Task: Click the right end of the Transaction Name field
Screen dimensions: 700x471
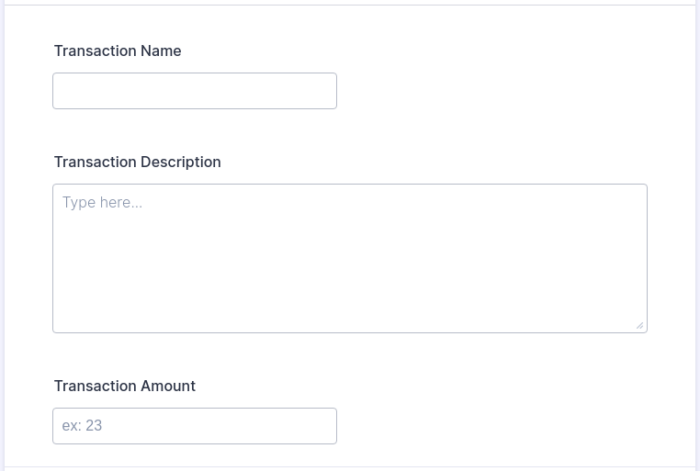Action: 322,91
